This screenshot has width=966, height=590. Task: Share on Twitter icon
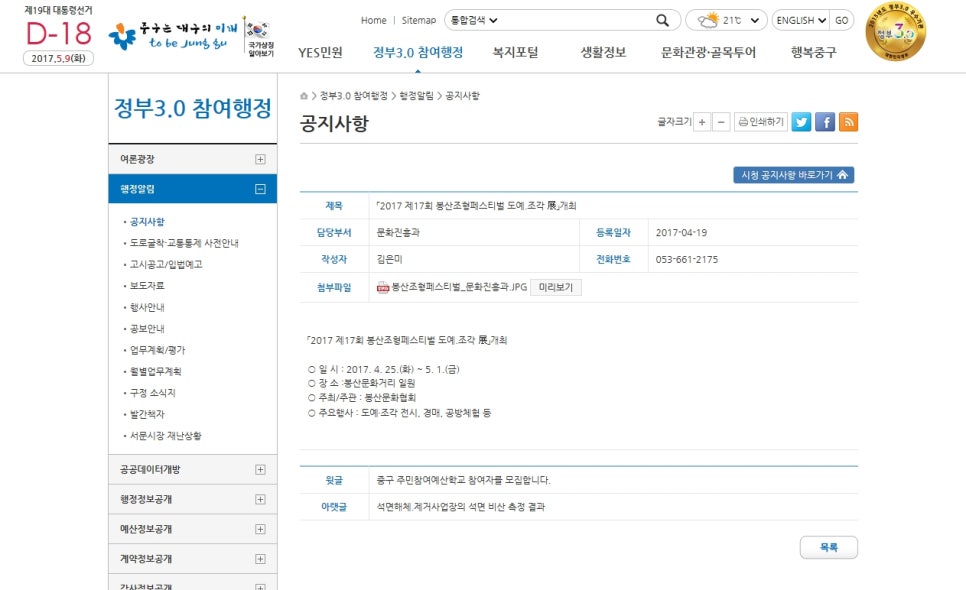[802, 122]
